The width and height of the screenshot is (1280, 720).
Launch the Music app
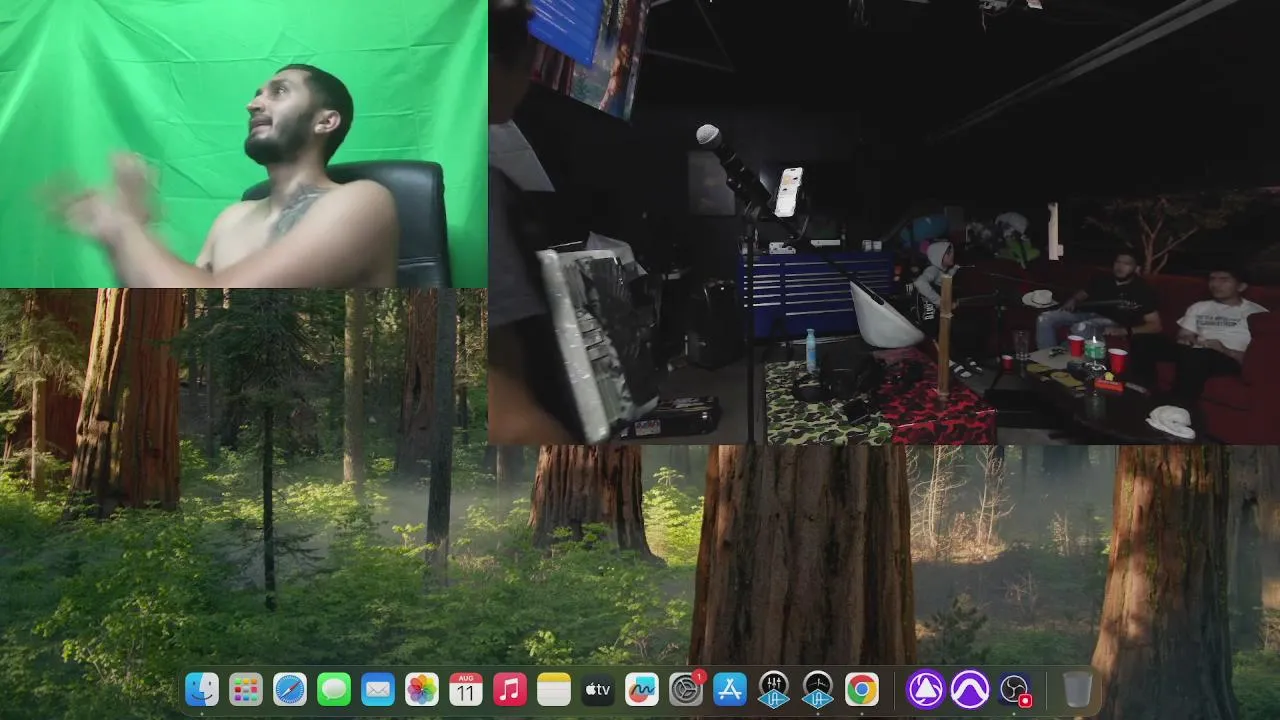(x=510, y=689)
